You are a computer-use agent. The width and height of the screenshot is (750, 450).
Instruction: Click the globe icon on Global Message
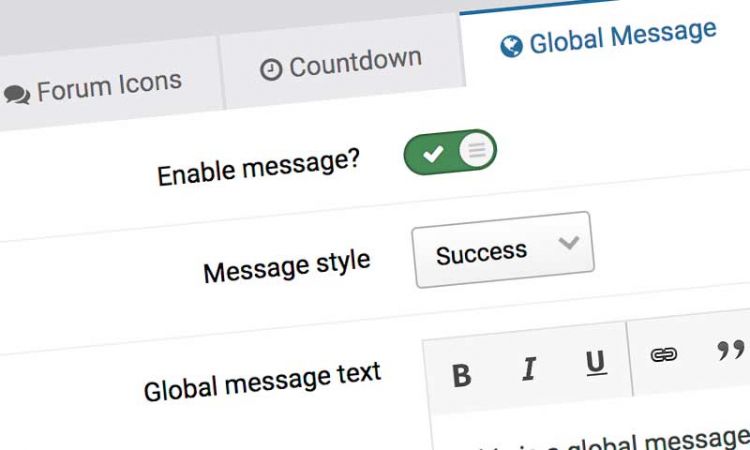point(511,46)
